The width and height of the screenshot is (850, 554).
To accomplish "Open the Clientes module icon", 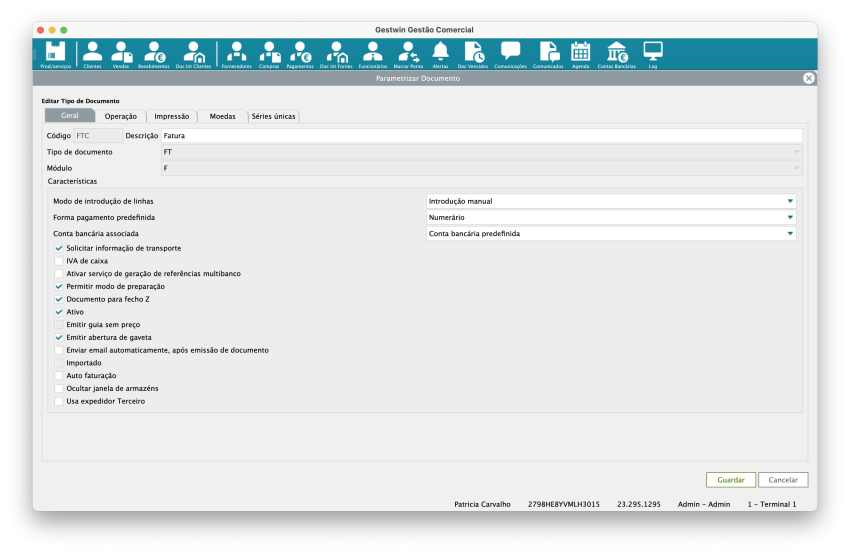I will 92,53.
